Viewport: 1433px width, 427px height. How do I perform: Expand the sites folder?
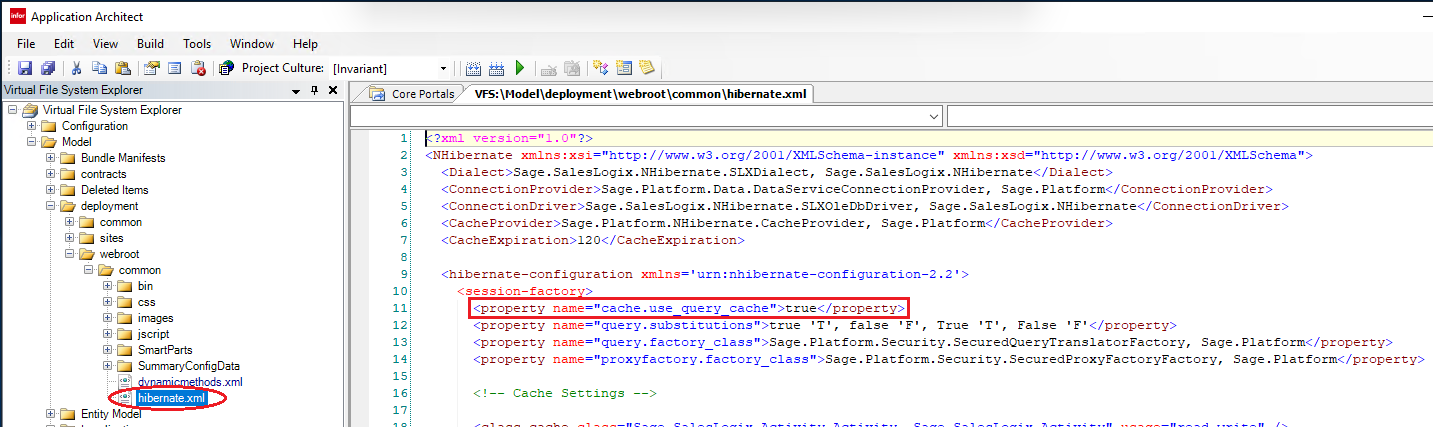69,238
